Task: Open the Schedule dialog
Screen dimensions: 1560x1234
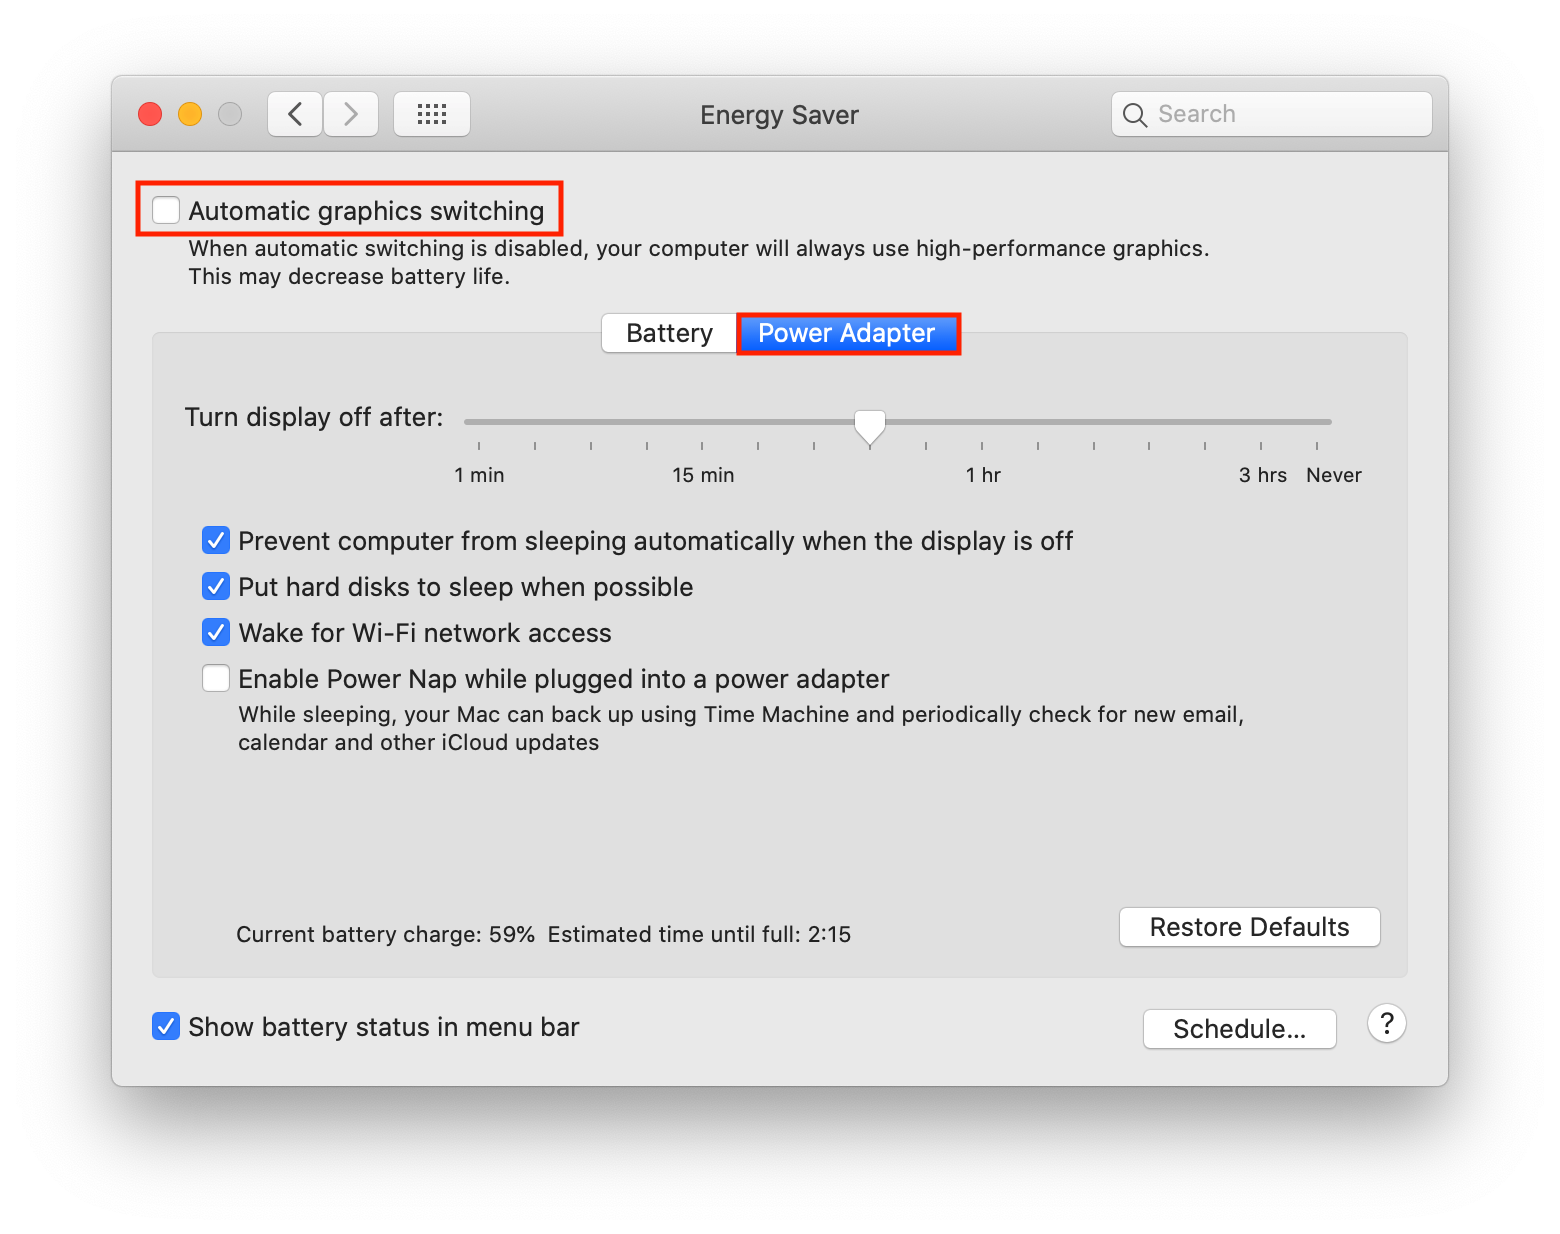Action: (x=1239, y=1028)
